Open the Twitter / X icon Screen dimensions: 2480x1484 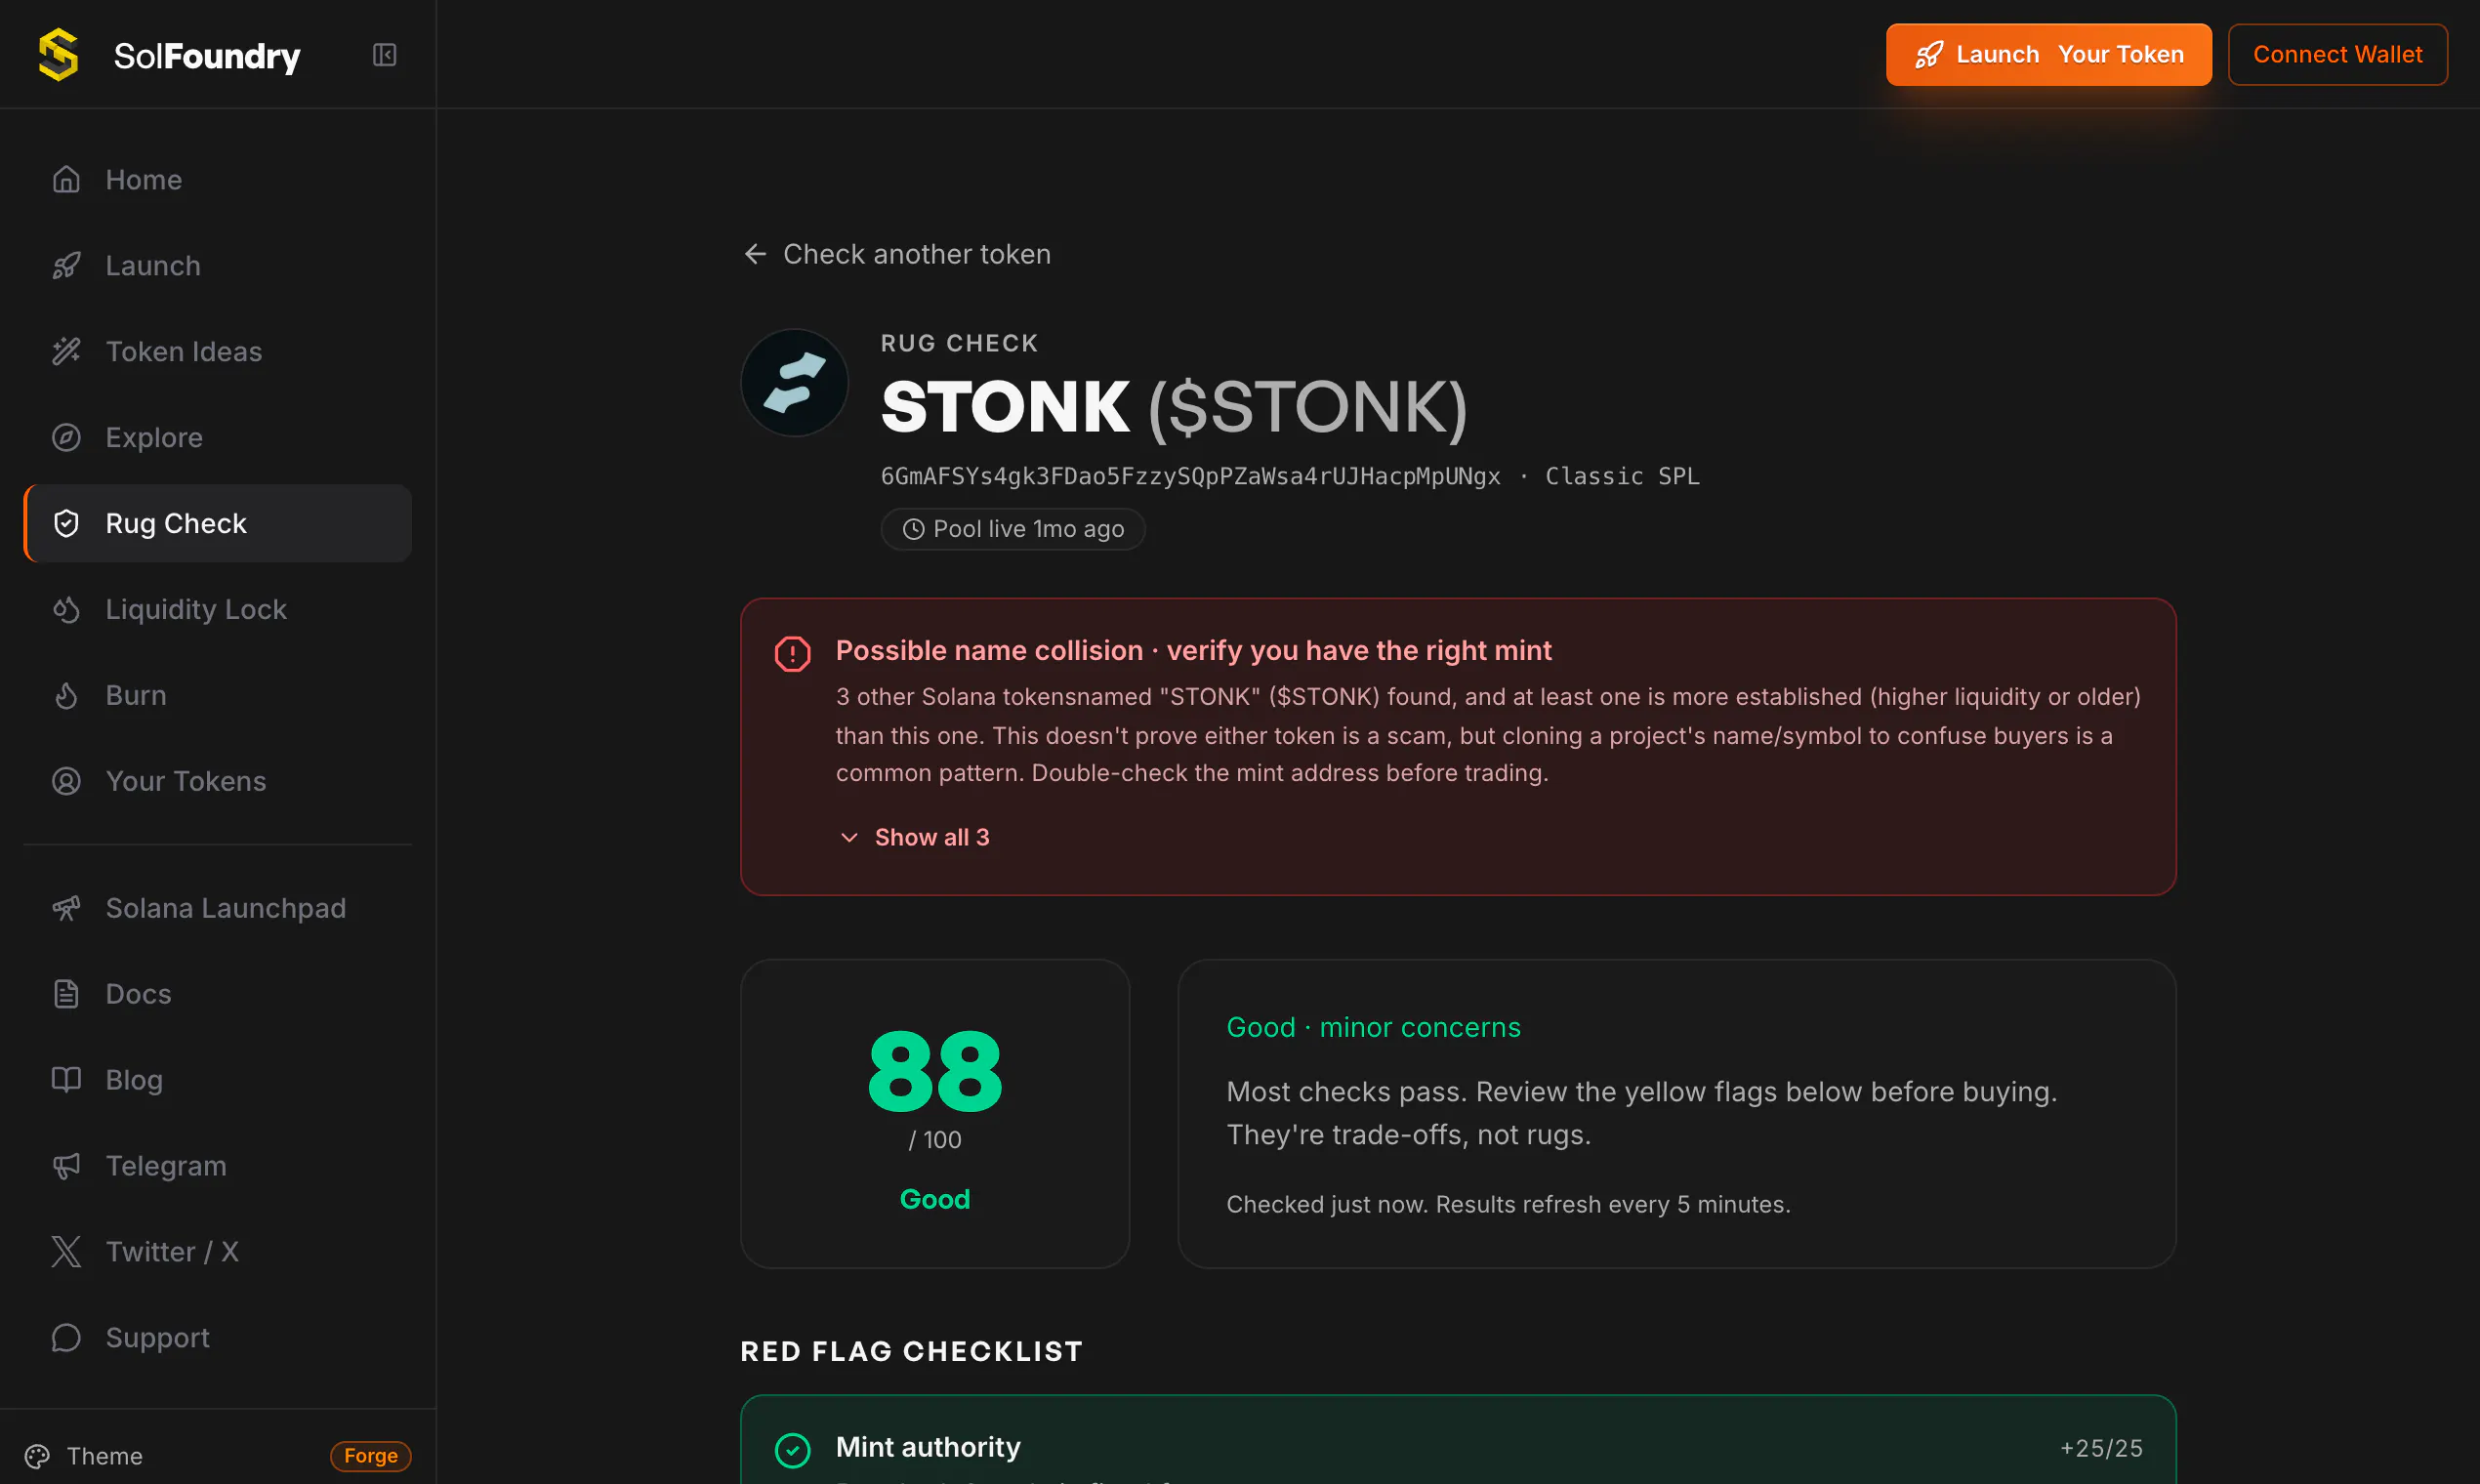[66, 1252]
